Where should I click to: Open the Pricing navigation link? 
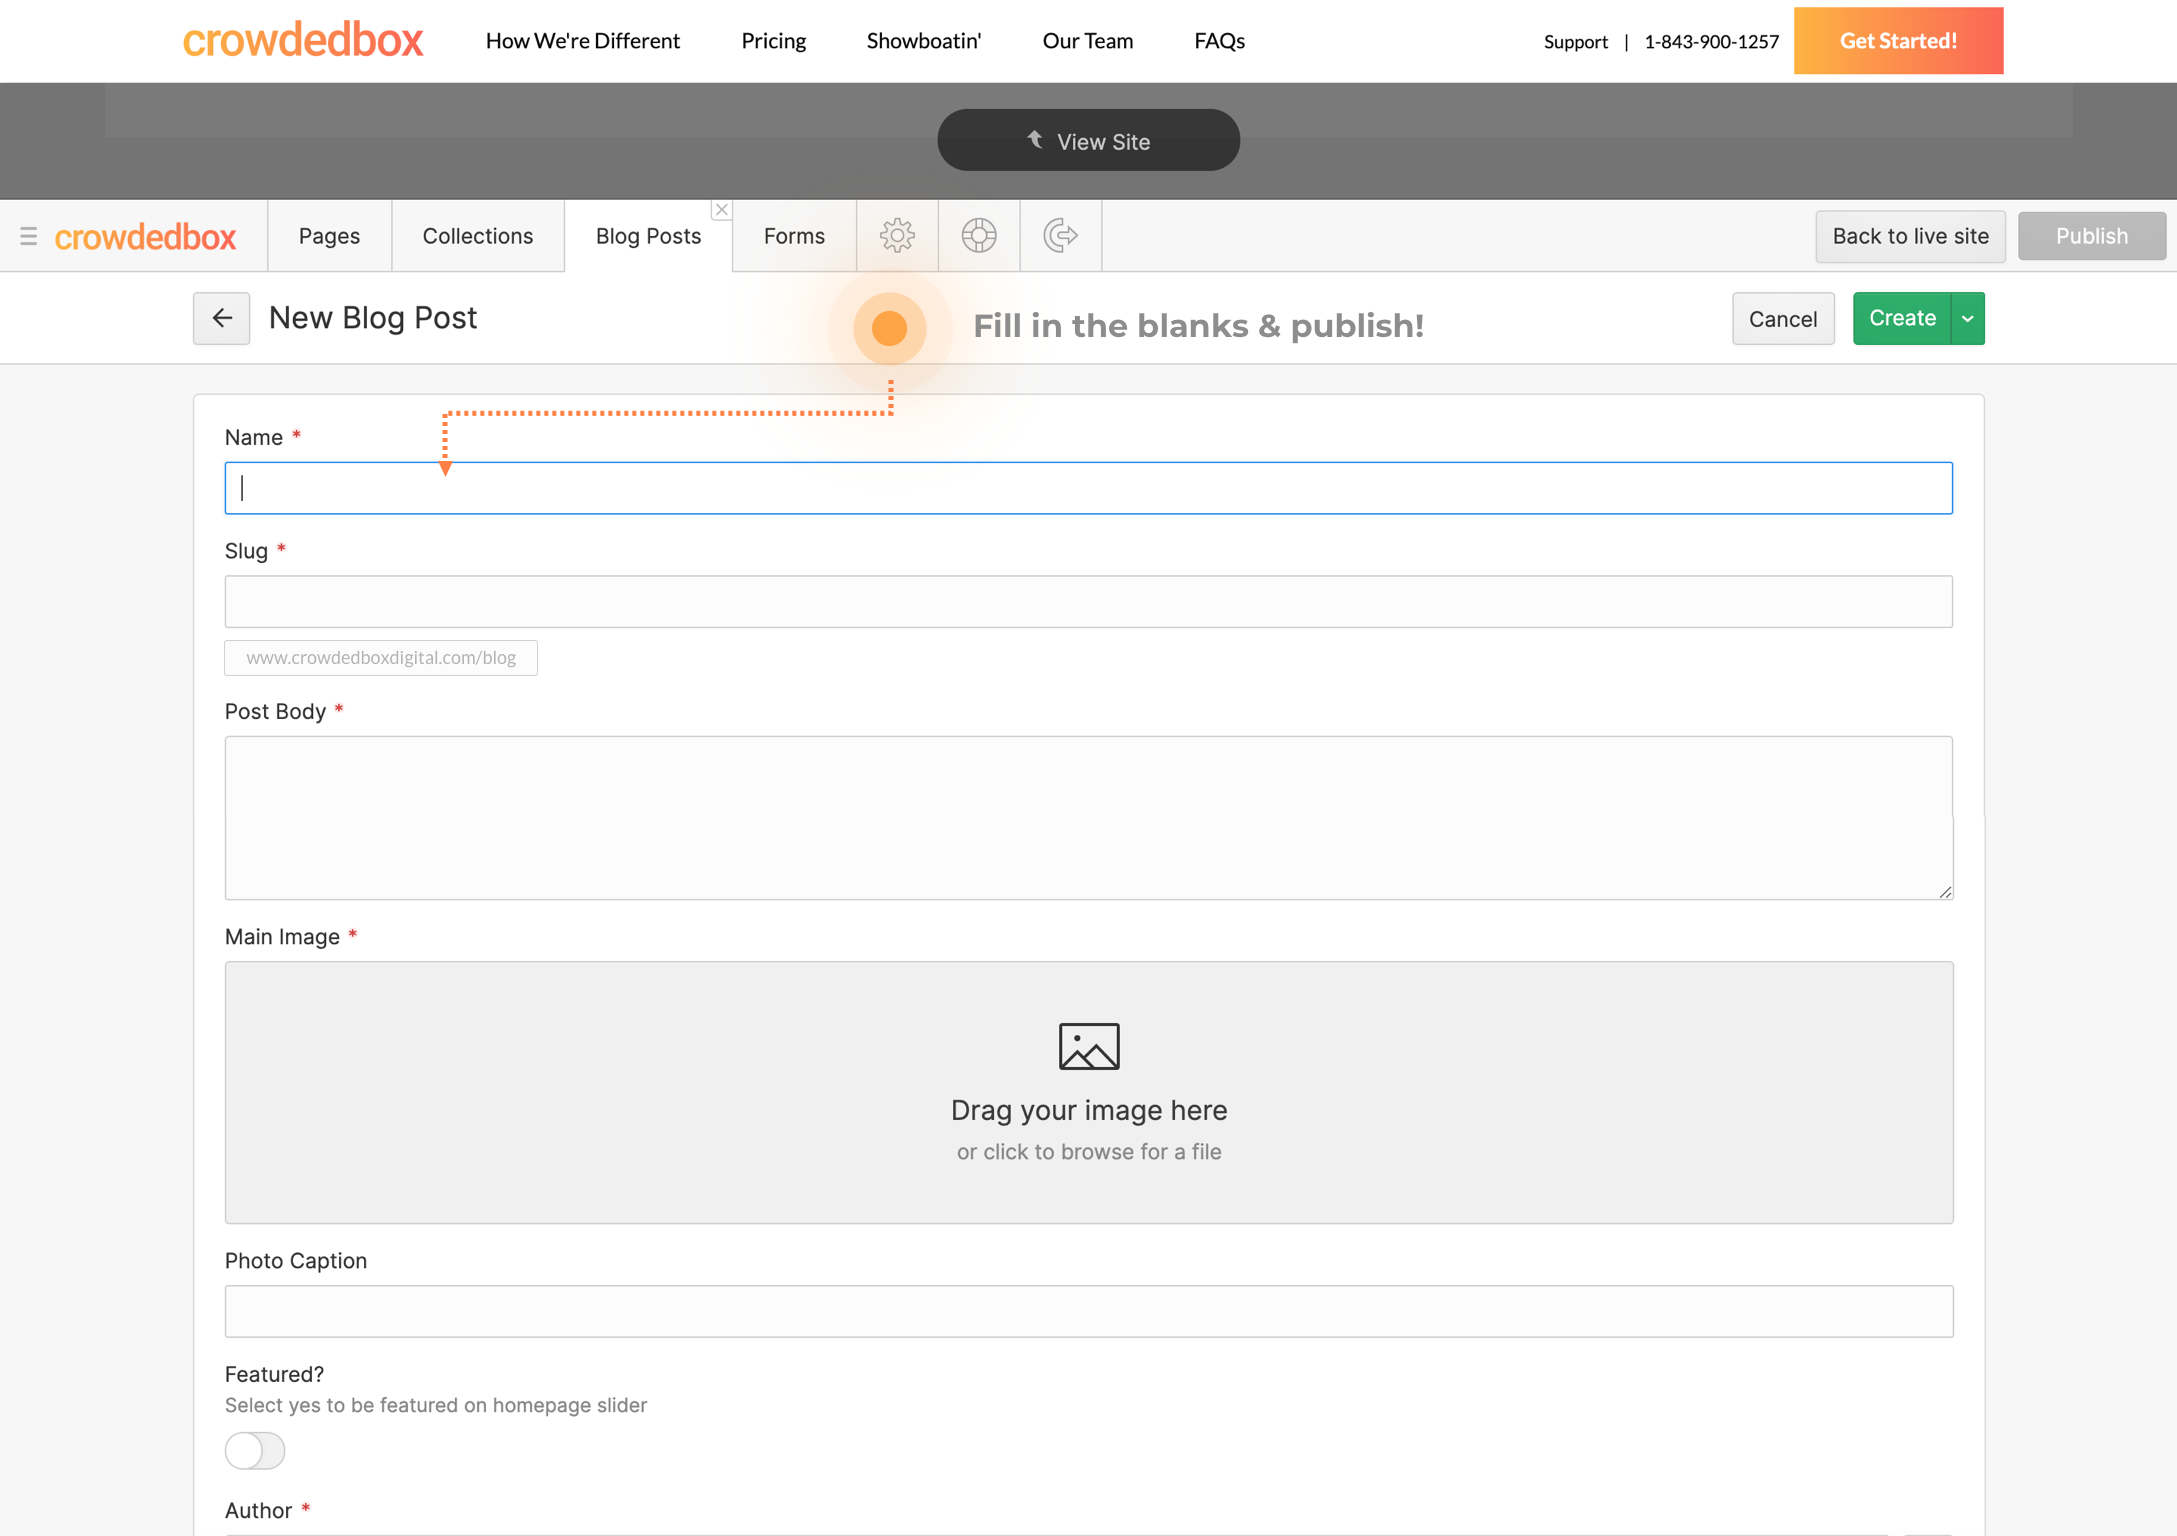click(x=773, y=41)
